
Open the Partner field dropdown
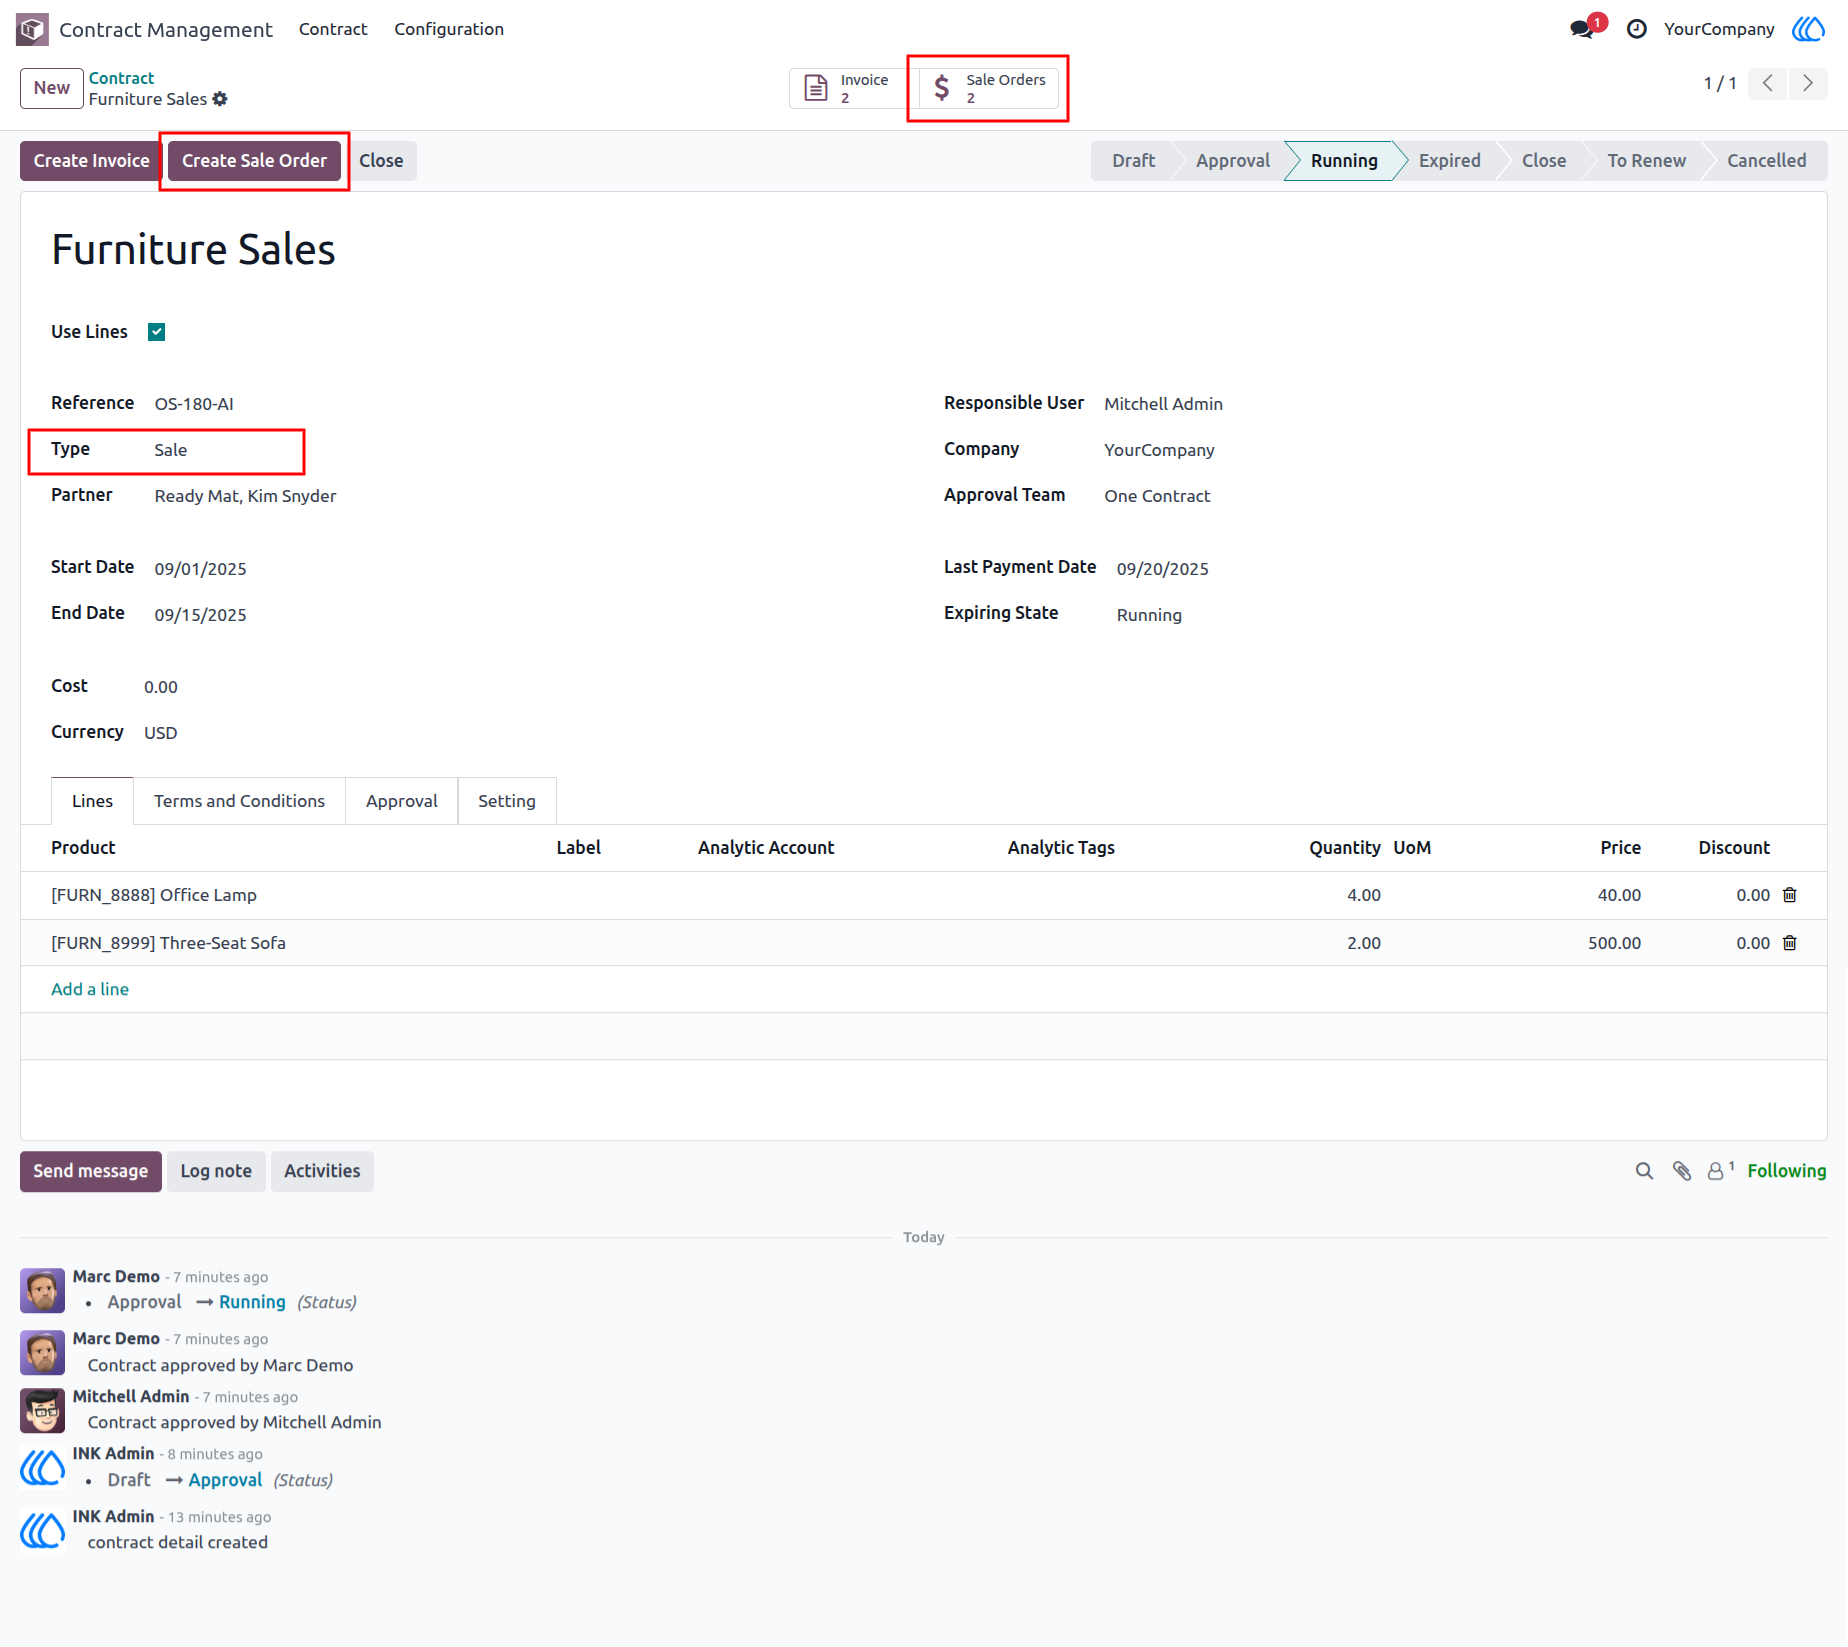coord(245,496)
